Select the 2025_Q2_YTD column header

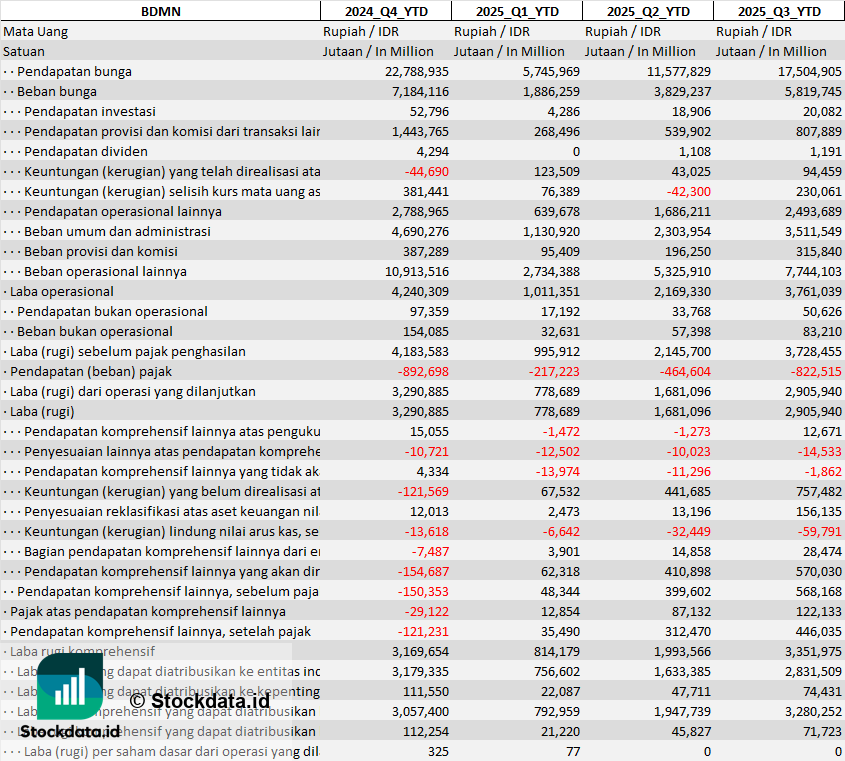[648, 11]
